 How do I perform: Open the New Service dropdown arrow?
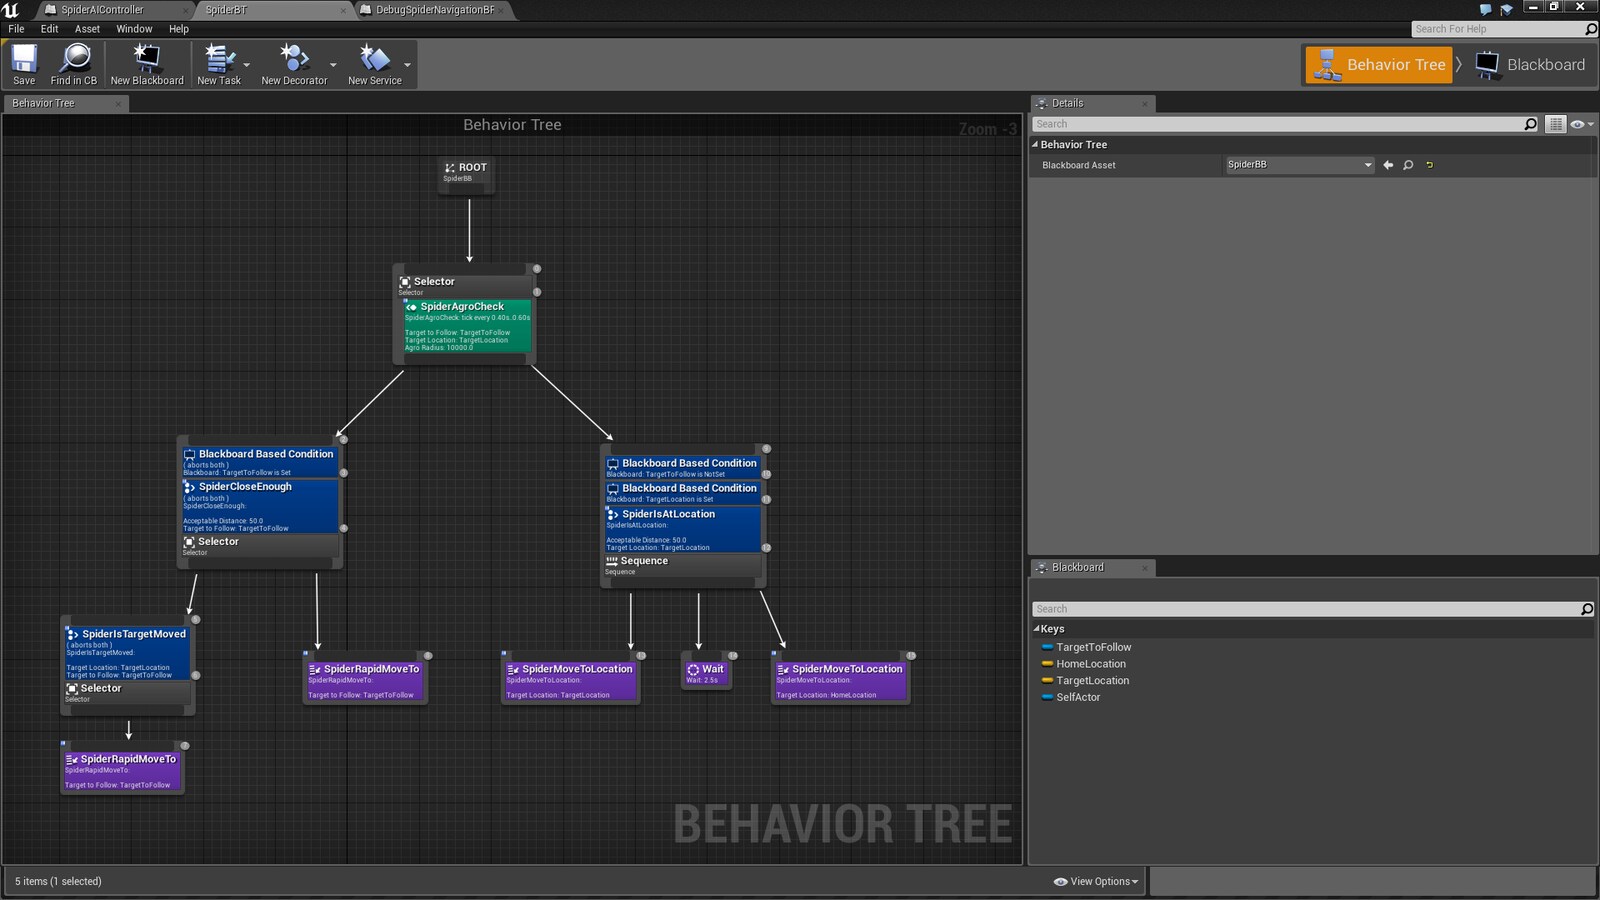pyautogui.click(x=407, y=64)
